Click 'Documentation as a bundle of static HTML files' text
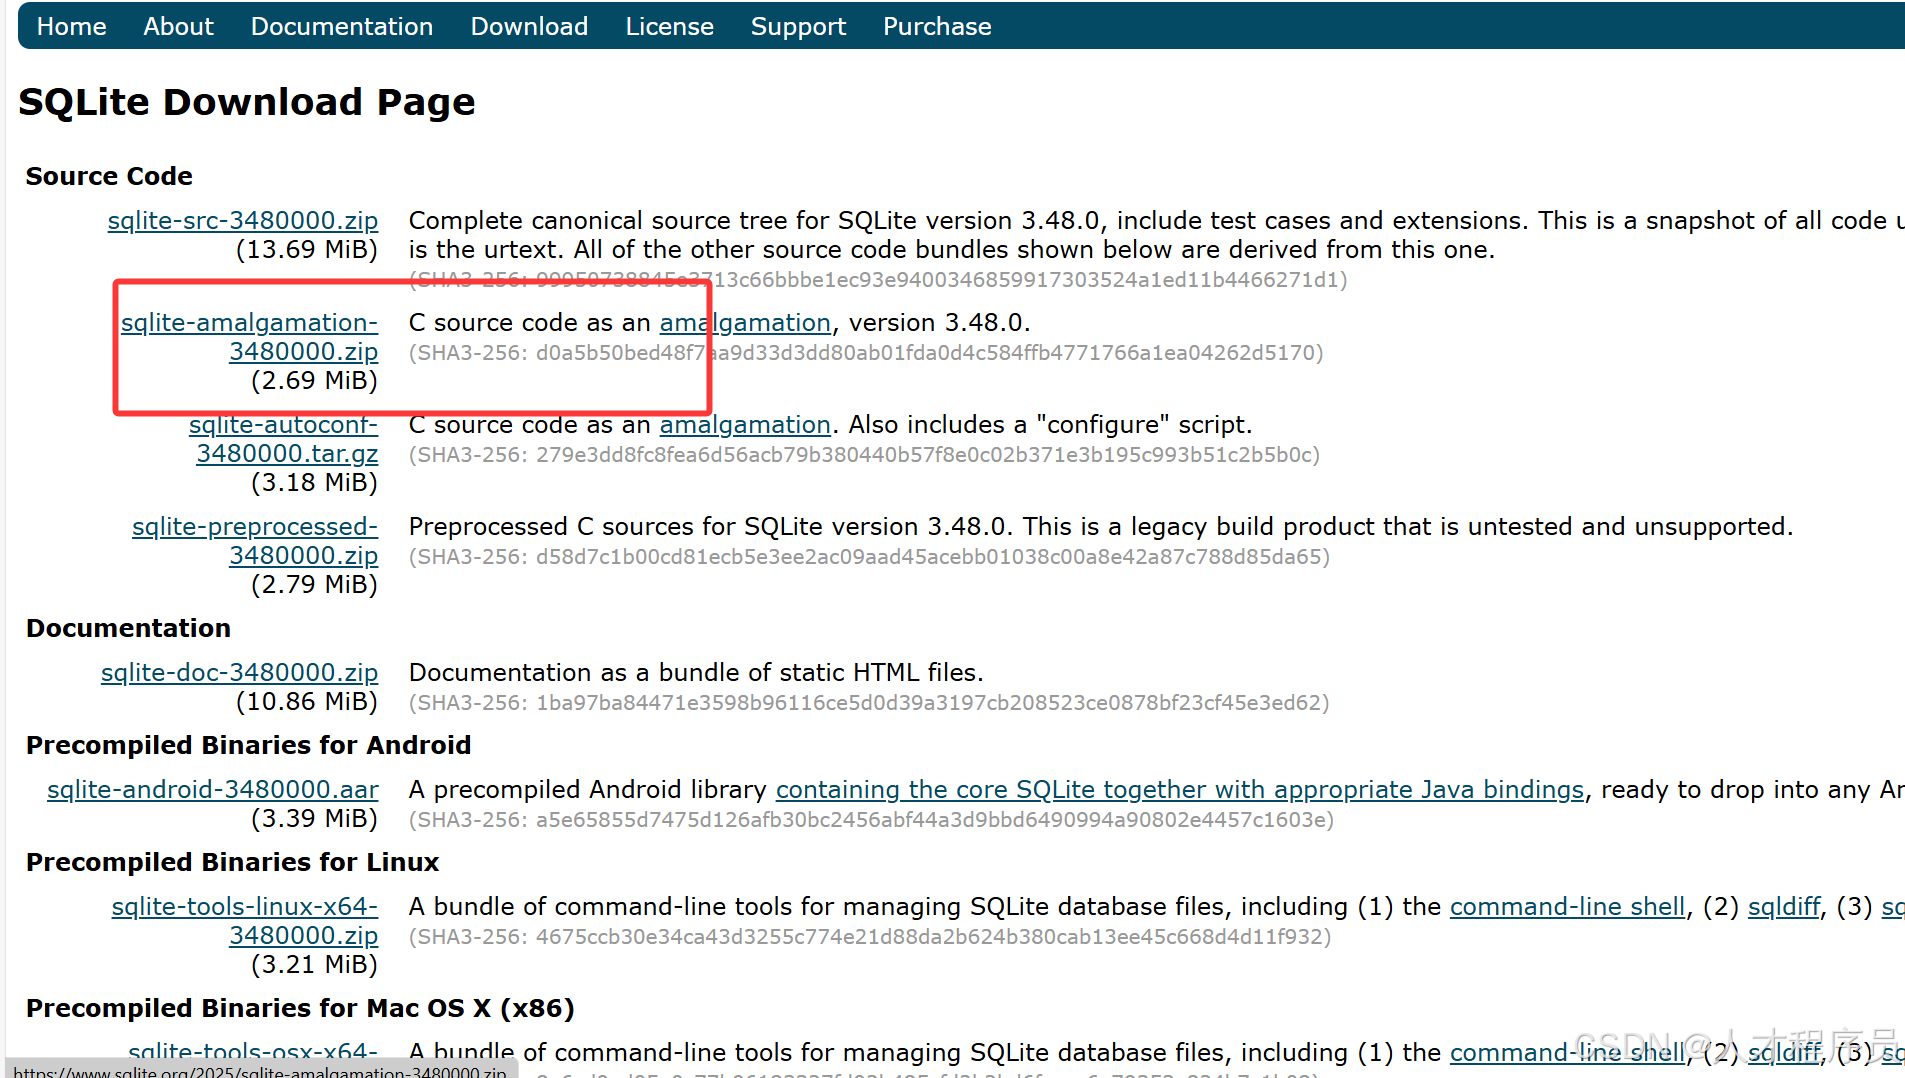The image size is (1905, 1078). pos(696,673)
